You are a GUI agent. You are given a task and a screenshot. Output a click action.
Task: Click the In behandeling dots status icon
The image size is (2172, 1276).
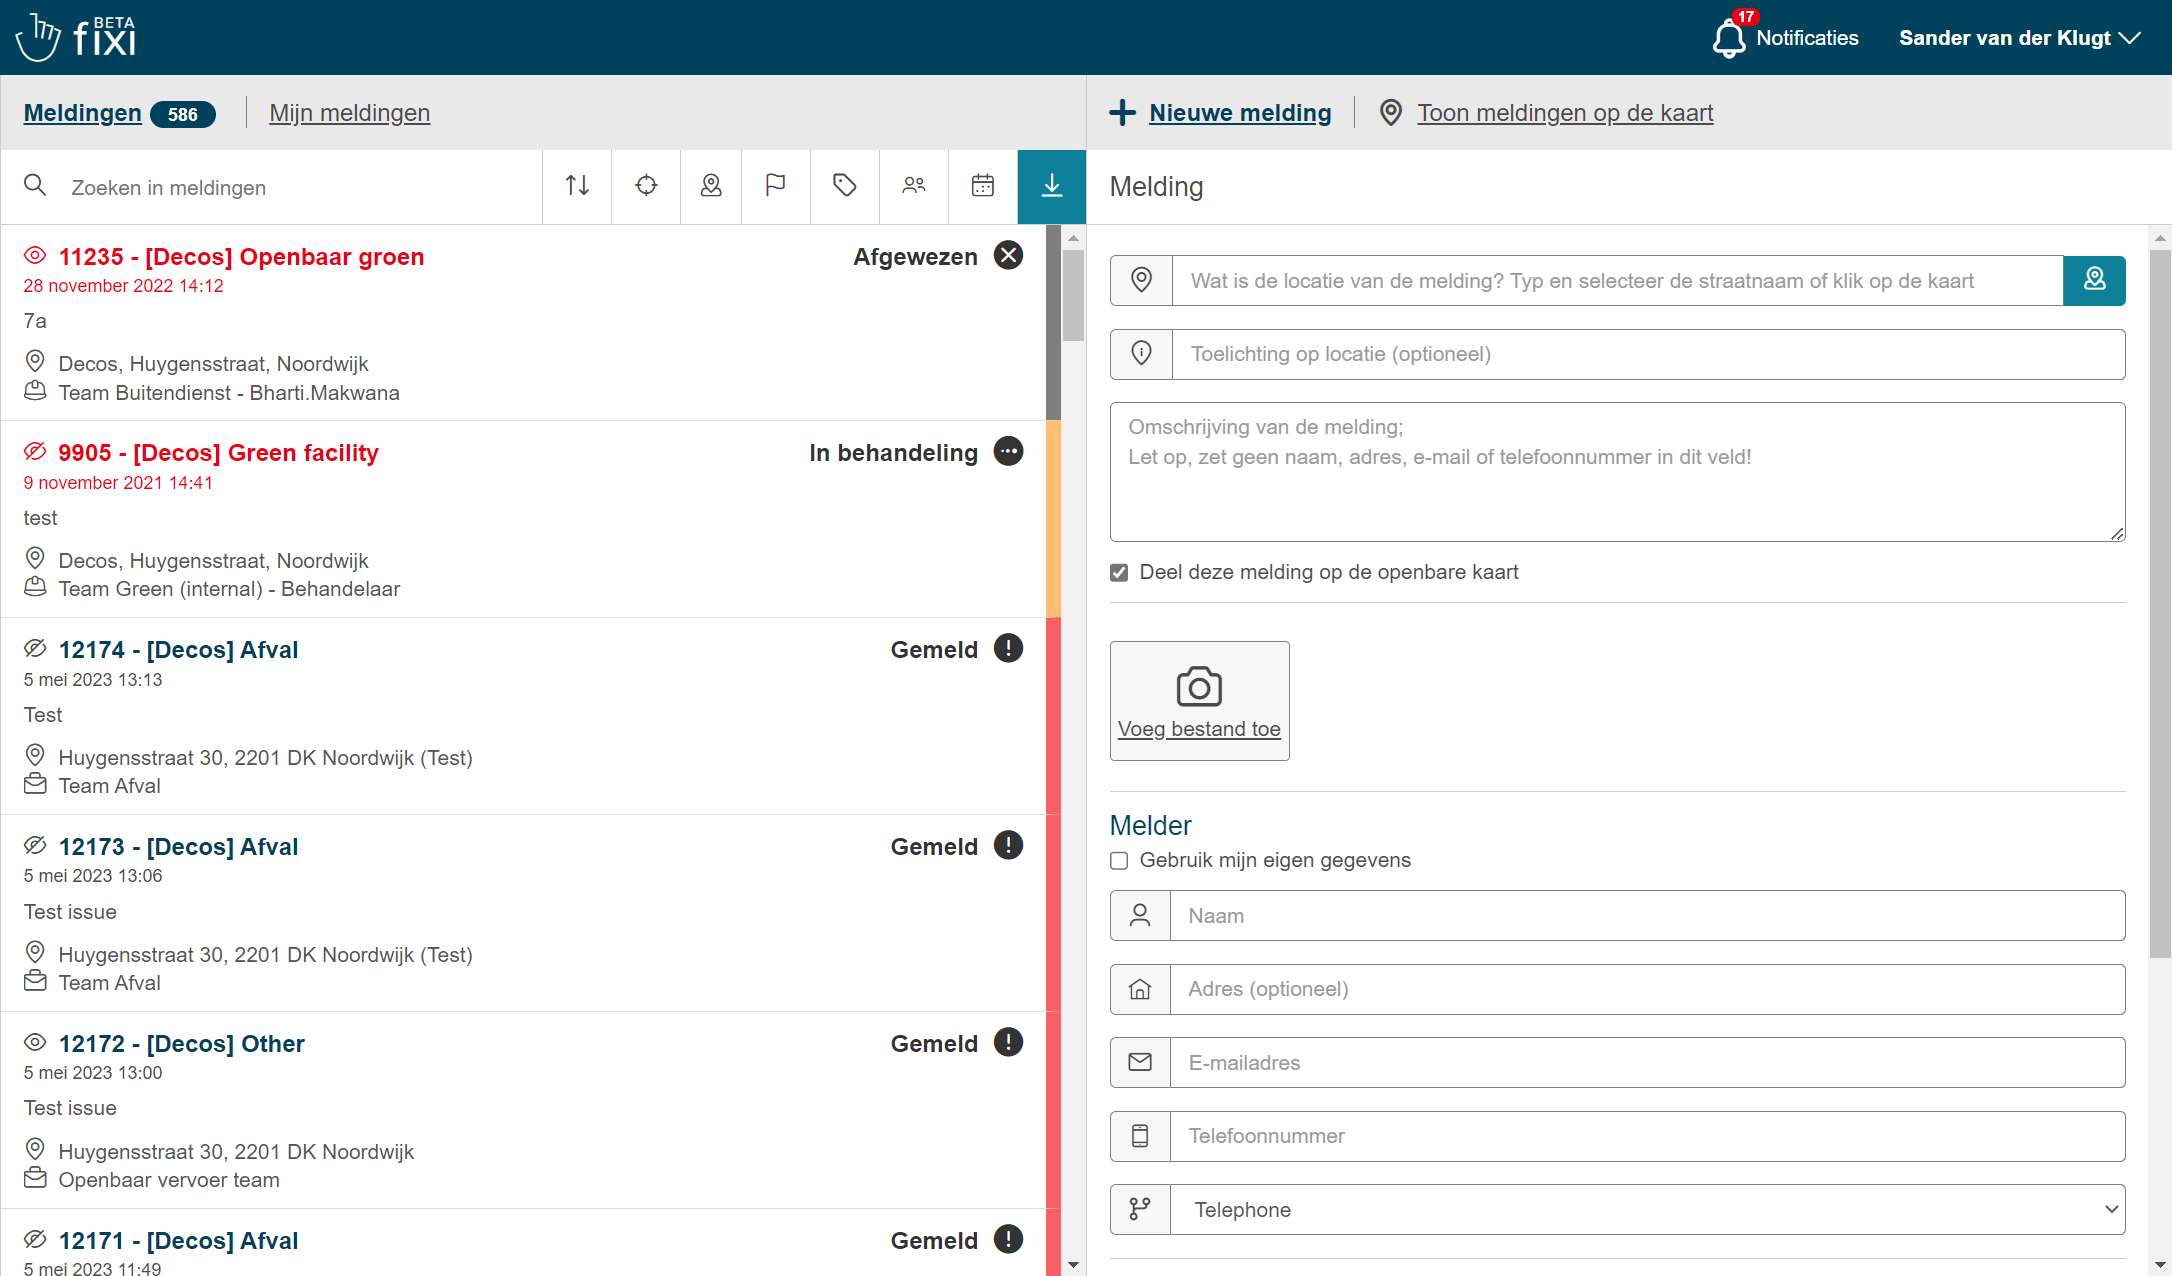[1008, 452]
